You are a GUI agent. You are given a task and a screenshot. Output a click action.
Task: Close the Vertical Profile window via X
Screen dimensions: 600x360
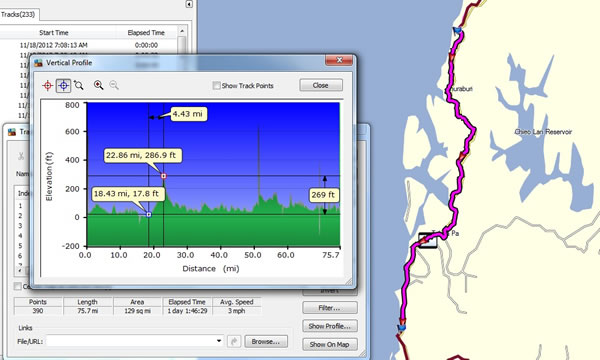[339, 60]
